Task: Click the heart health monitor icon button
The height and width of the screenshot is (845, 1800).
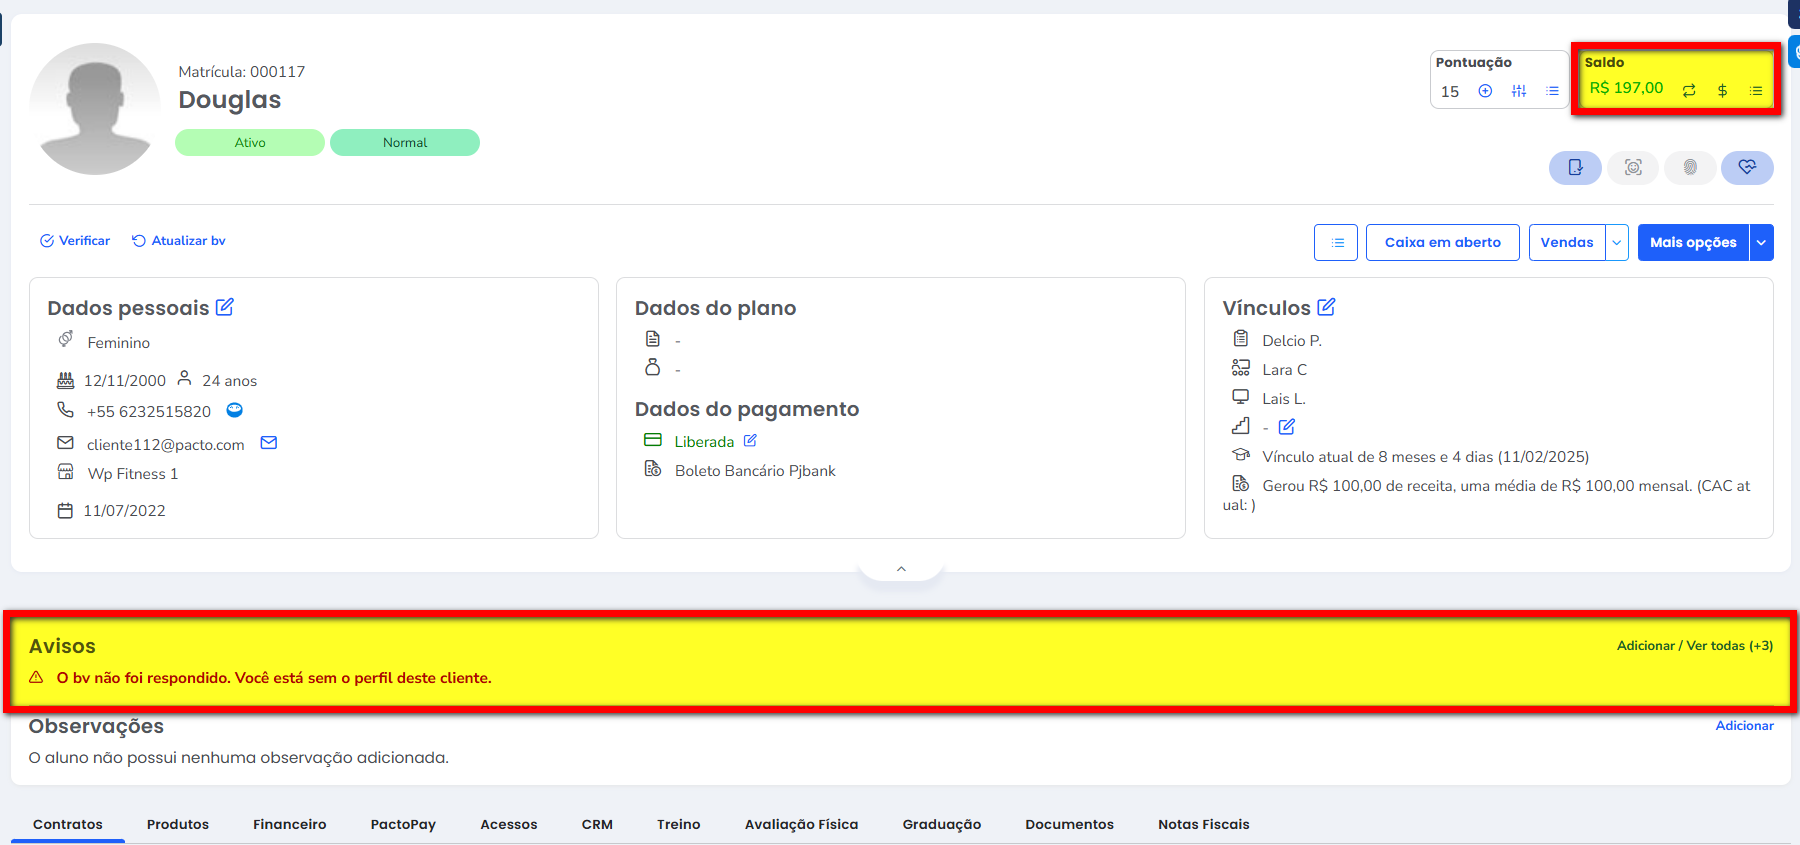Action: (1747, 168)
